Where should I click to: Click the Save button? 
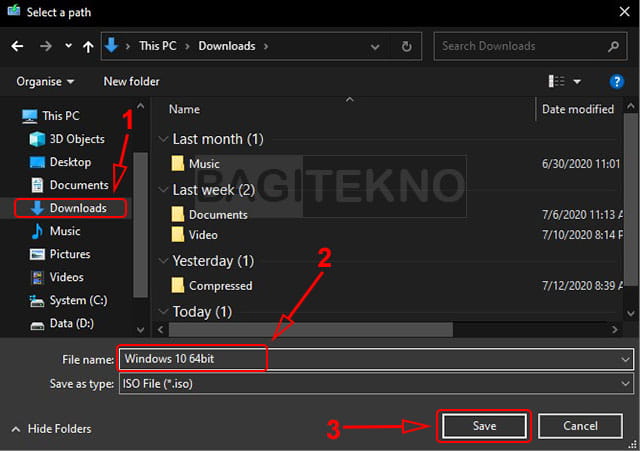(x=484, y=426)
